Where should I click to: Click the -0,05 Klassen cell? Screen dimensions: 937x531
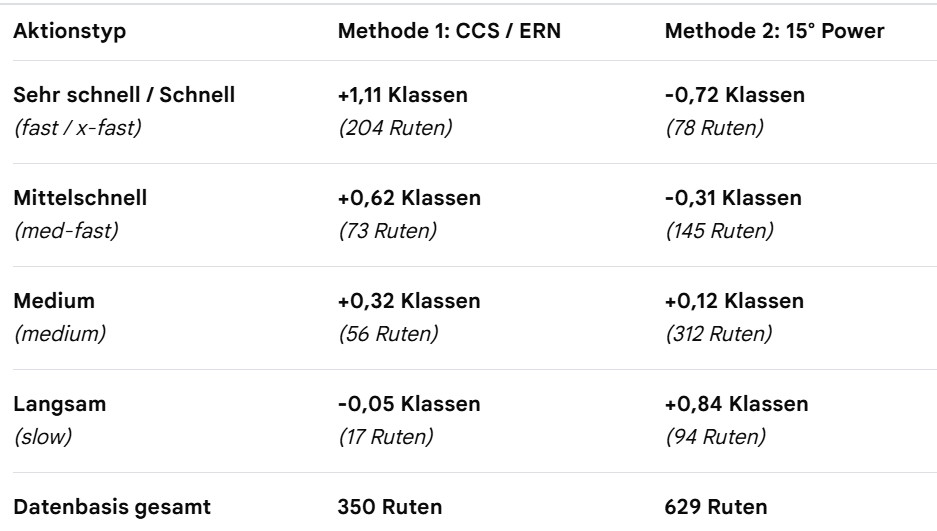(409, 404)
